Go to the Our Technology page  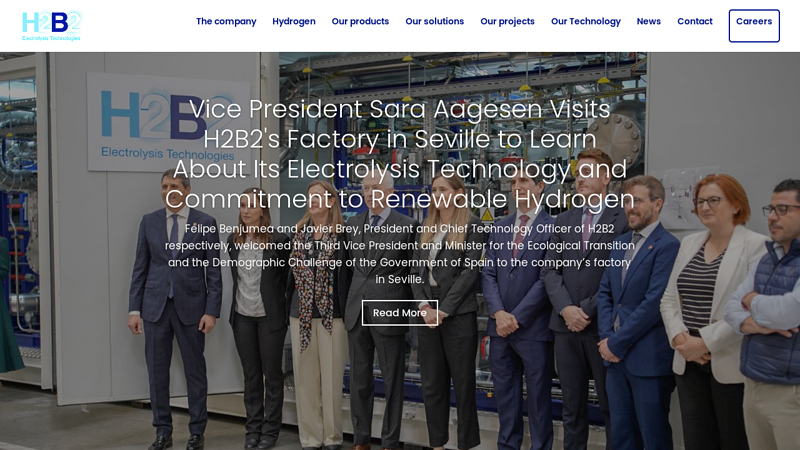[x=586, y=21]
